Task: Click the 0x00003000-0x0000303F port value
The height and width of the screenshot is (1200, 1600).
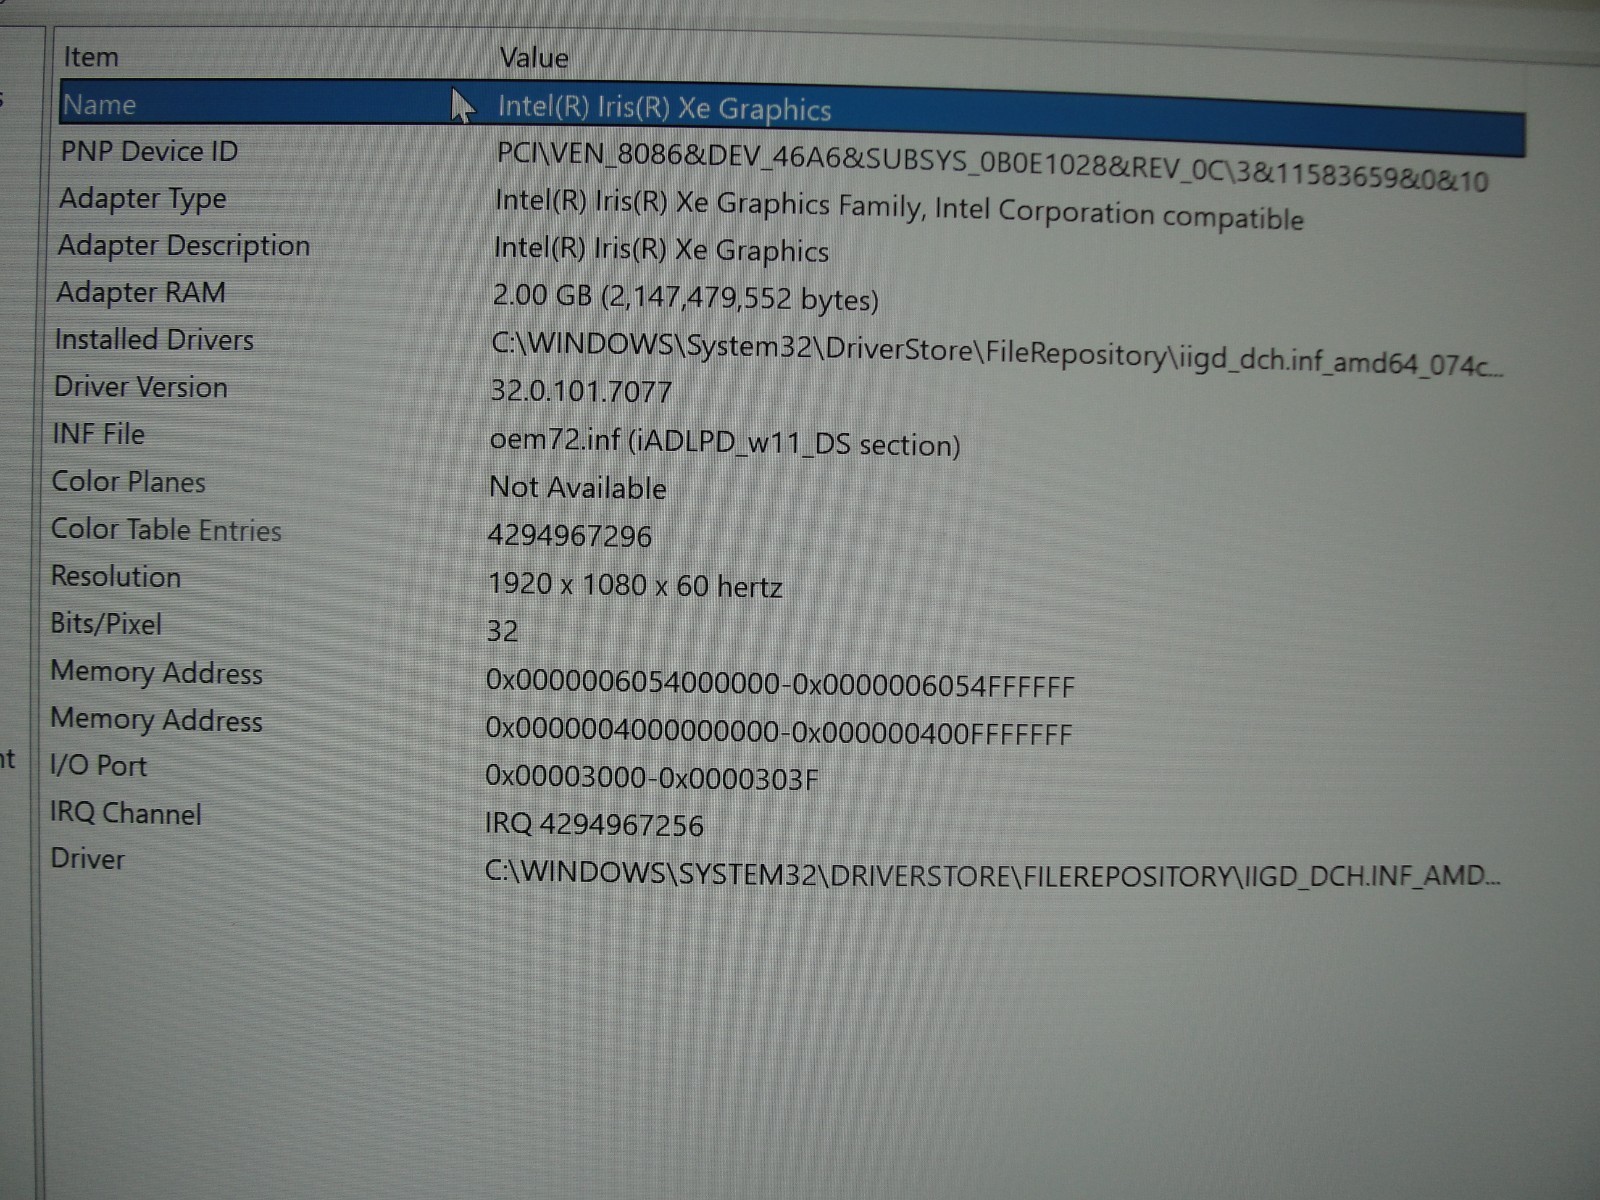Action: [651, 777]
